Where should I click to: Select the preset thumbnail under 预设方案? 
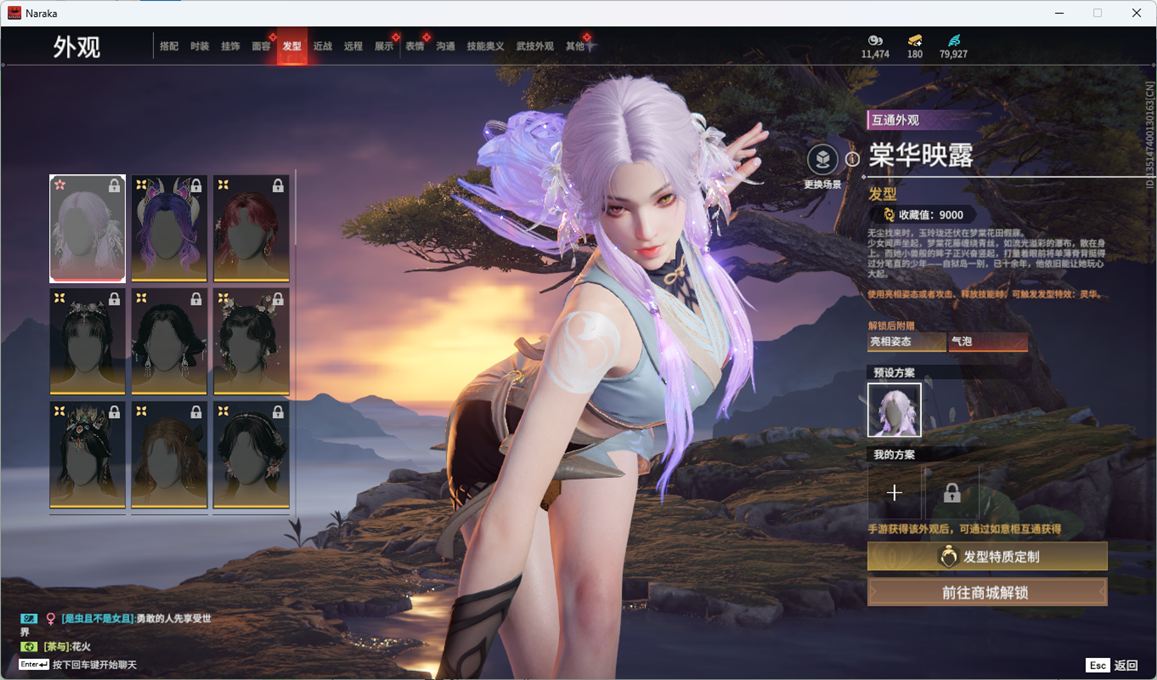pyautogui.click(x=894, y=410)
